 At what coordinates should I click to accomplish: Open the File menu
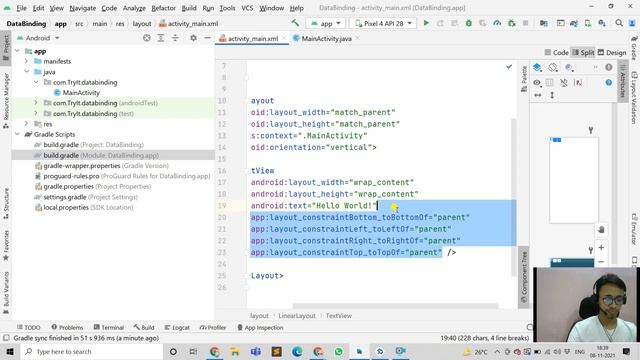click(x=21, y=8)
